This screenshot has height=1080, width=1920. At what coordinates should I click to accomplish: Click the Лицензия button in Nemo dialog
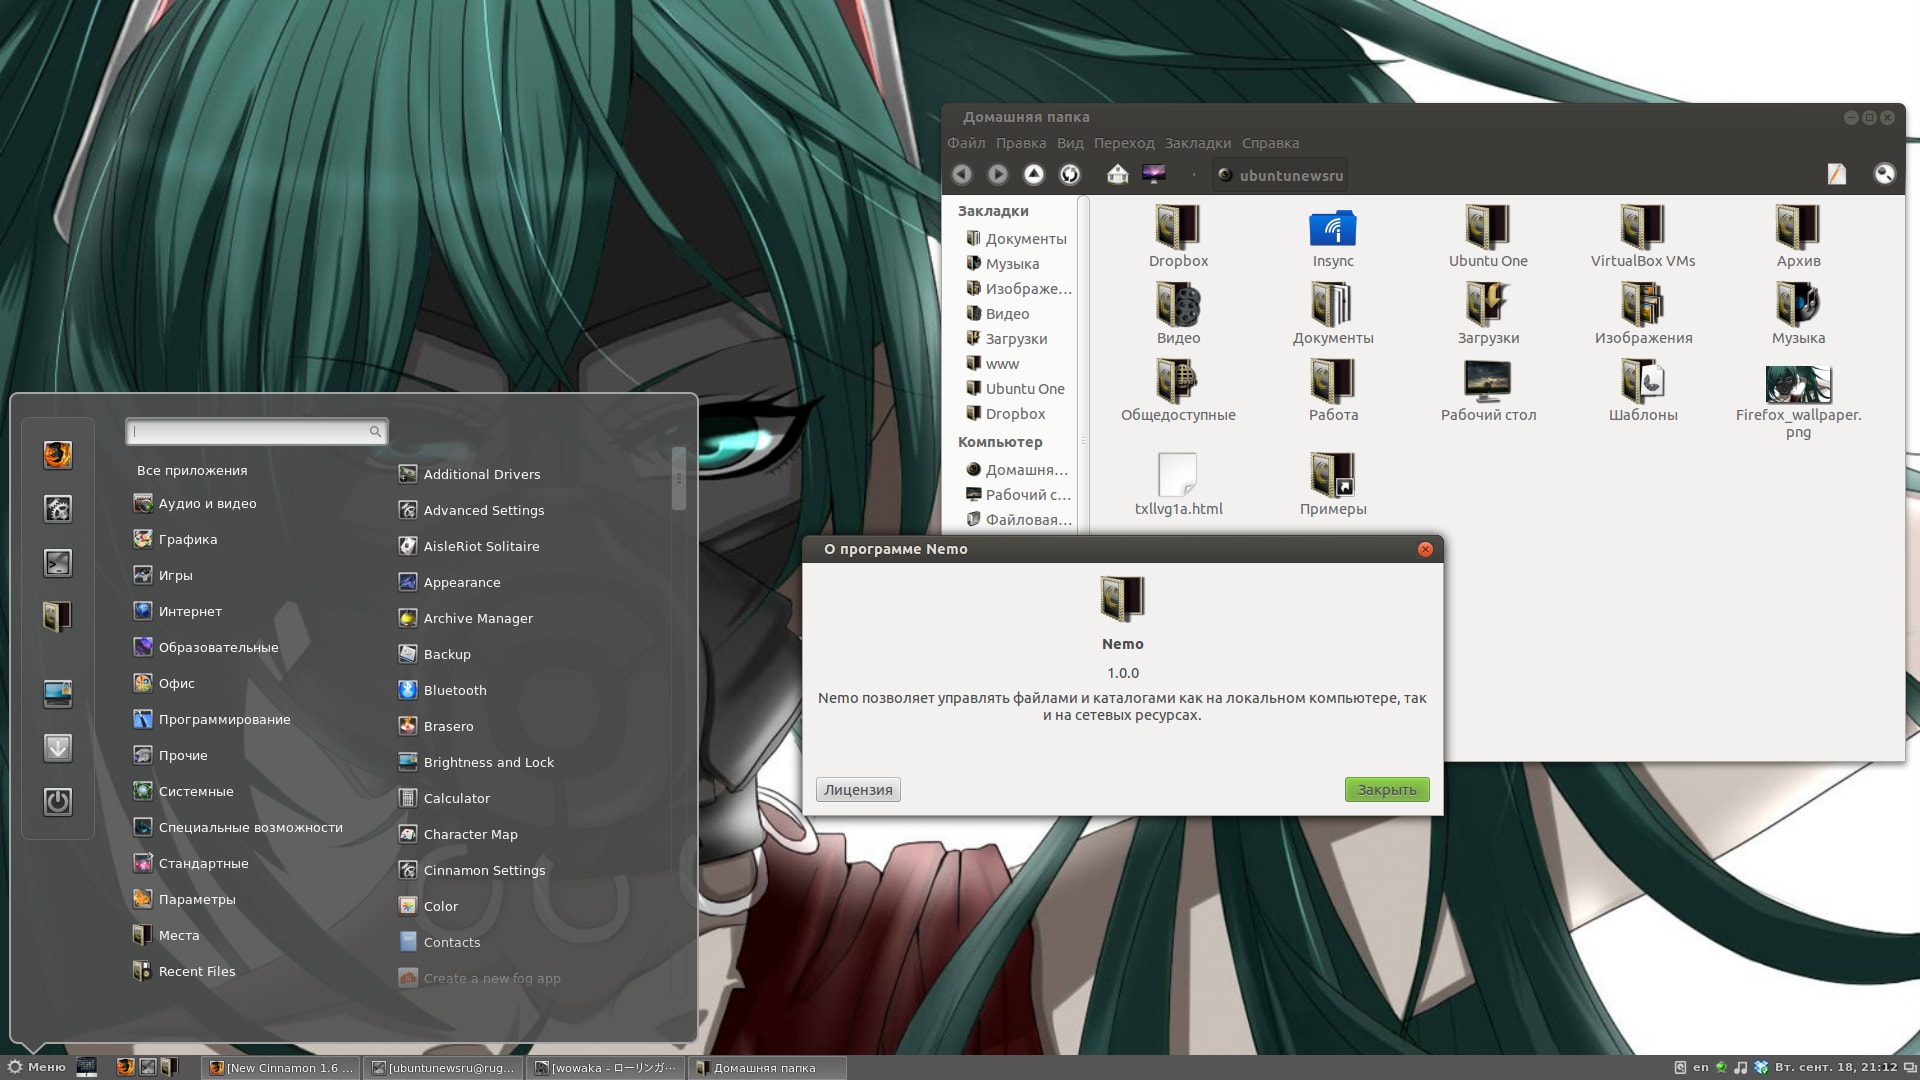856,789
